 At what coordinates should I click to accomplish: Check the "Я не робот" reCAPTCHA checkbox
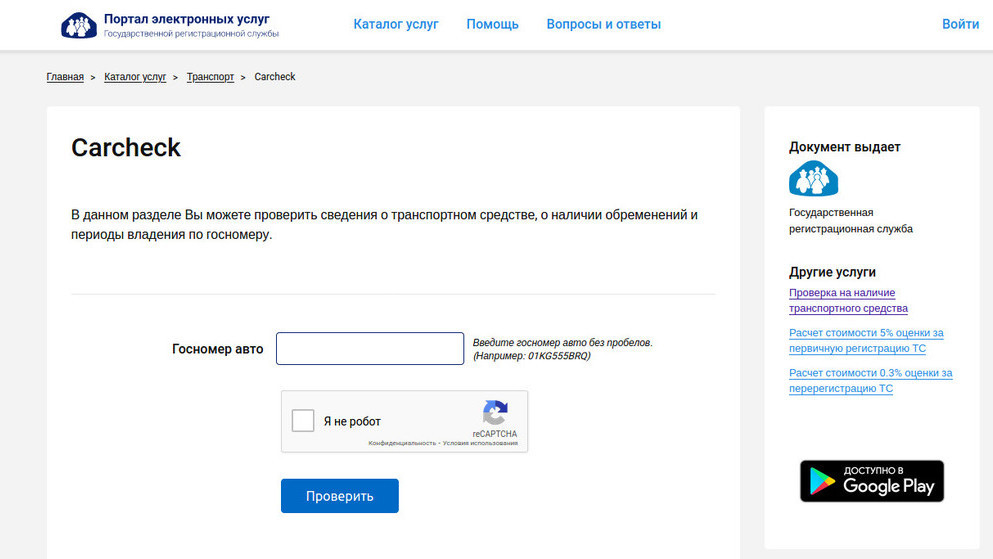click(x=303, y=421)
